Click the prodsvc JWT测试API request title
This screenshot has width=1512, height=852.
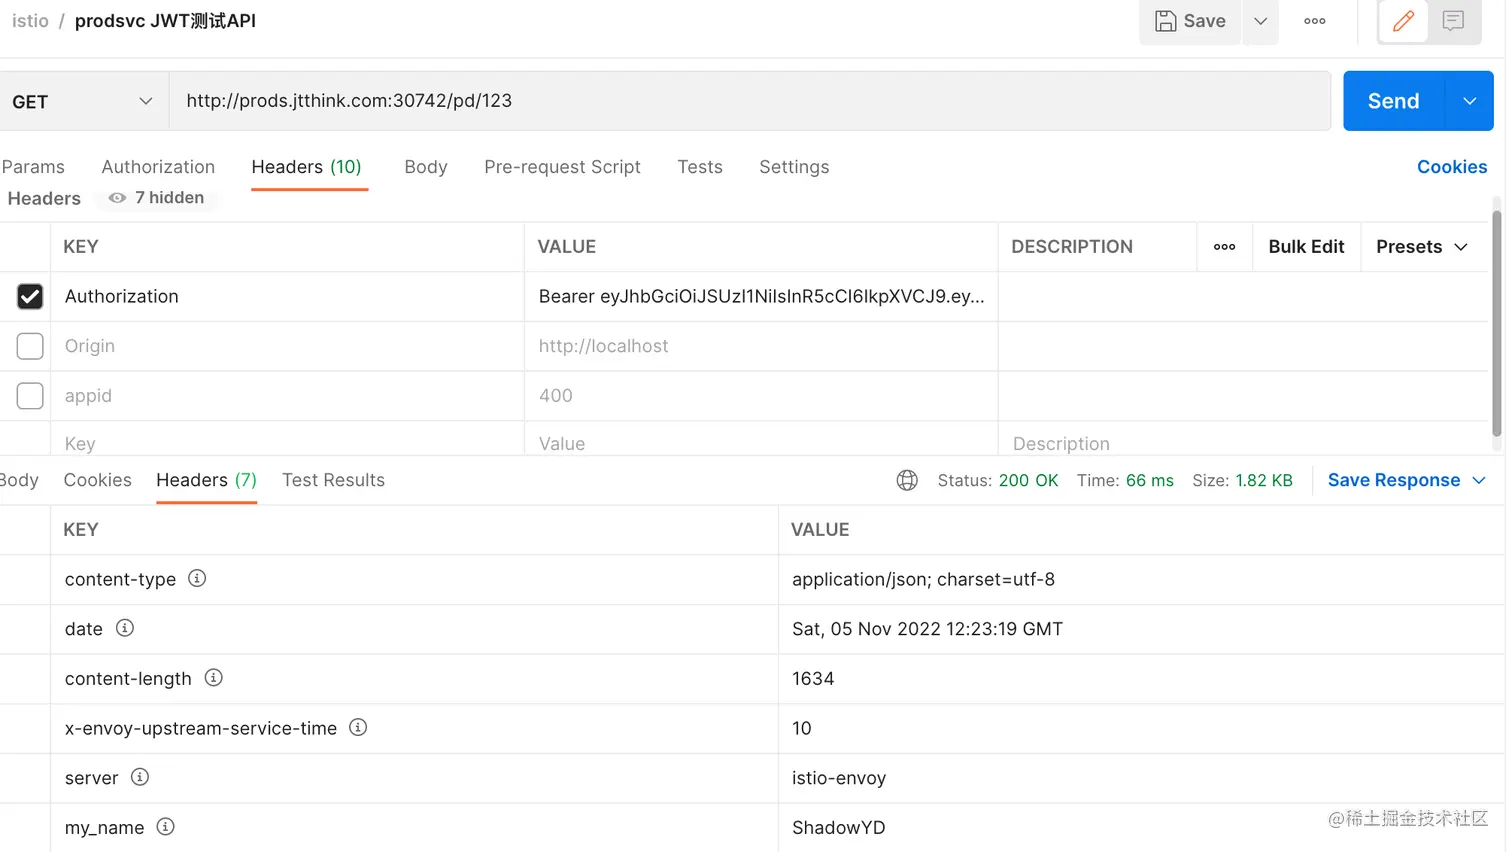coord(165,21)
